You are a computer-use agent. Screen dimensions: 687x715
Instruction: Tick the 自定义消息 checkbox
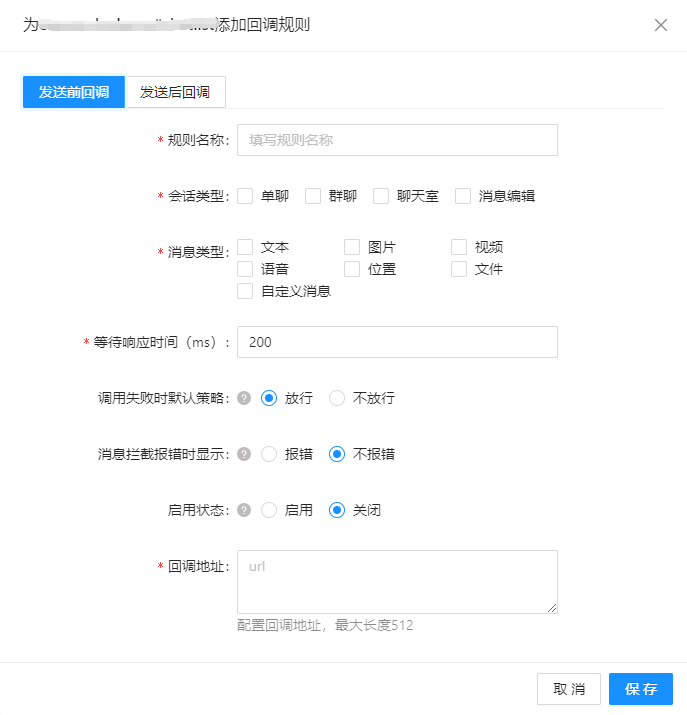point(245,291)
